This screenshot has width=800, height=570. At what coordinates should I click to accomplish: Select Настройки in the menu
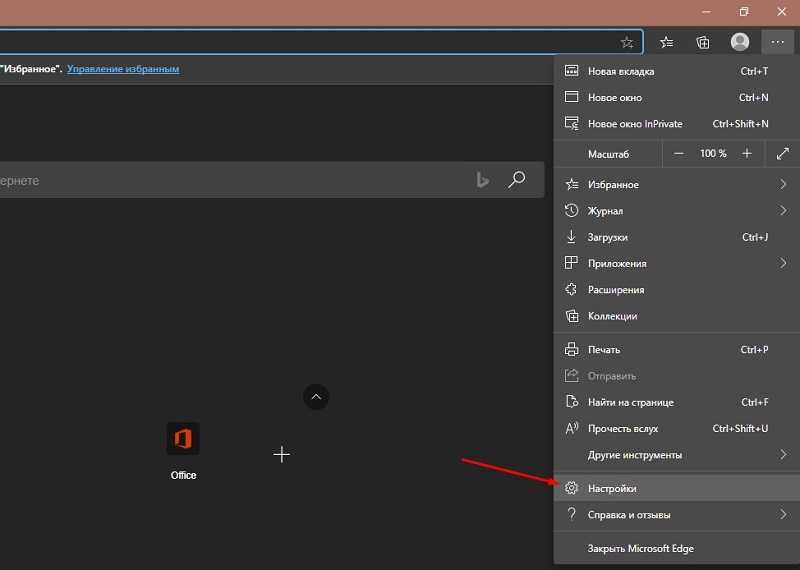612,489
